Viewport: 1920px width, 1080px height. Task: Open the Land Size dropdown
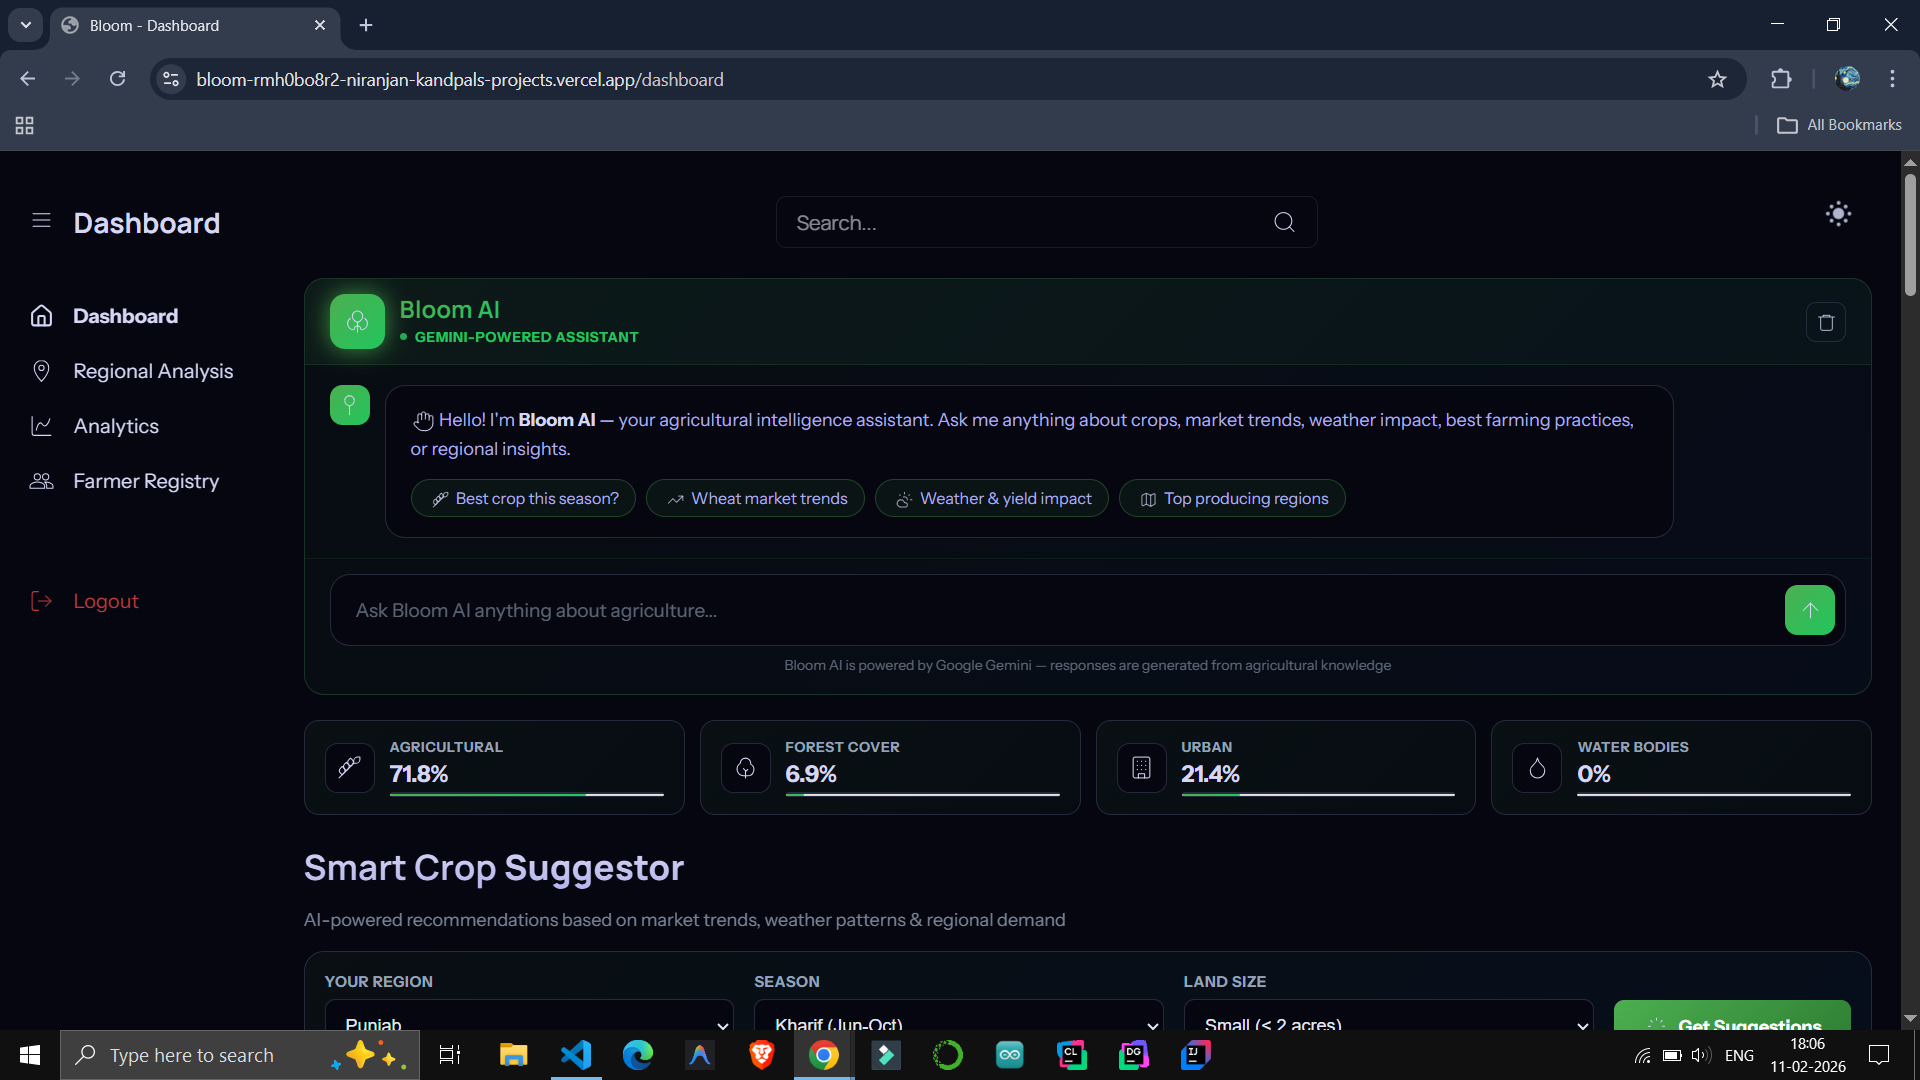(1388, 1018)
